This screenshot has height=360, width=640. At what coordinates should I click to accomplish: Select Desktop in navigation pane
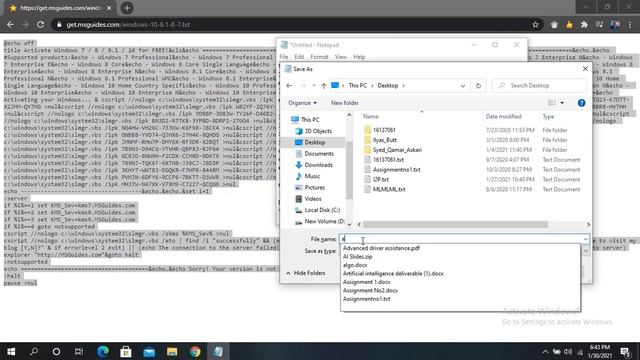coord(315,142)
